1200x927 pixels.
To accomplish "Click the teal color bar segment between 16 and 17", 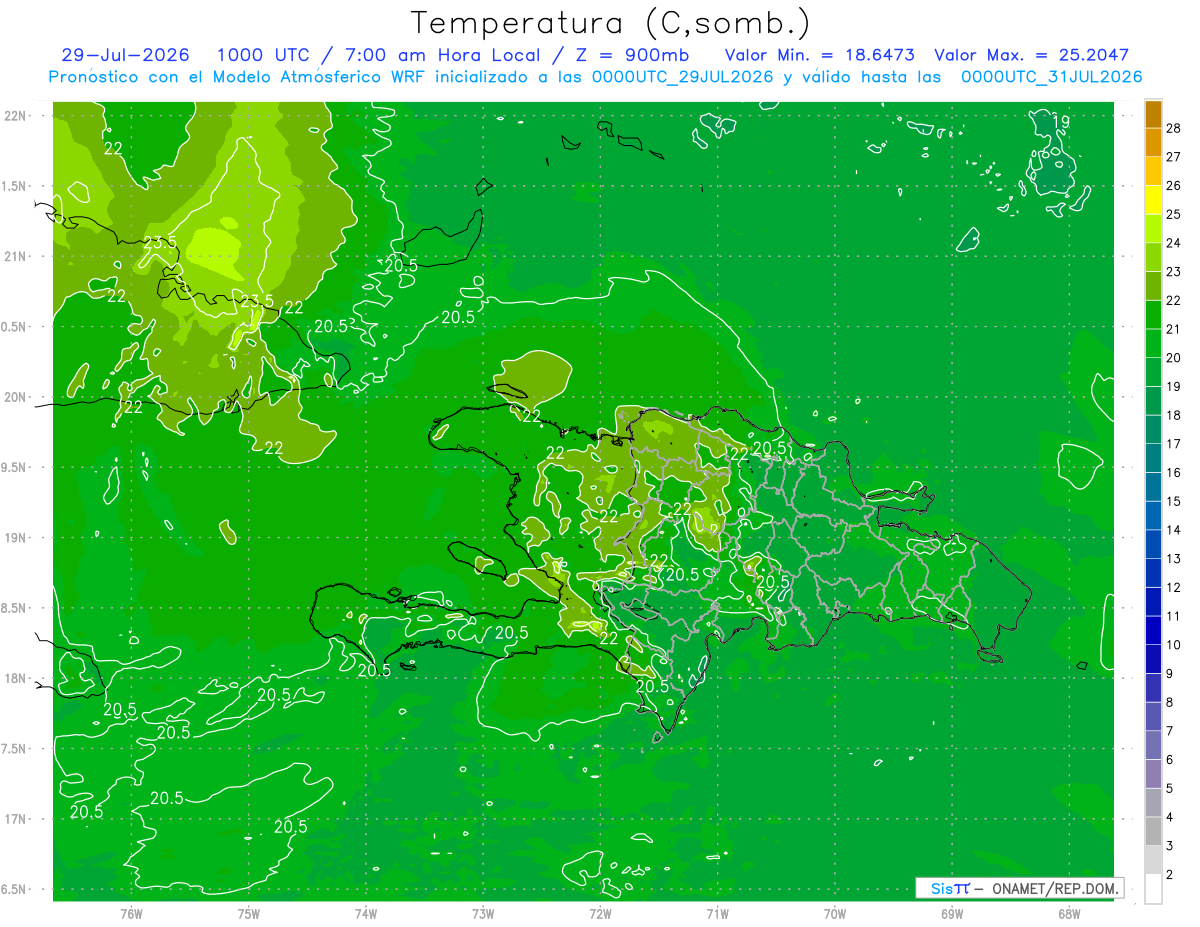I will [x=1153, y=459].
